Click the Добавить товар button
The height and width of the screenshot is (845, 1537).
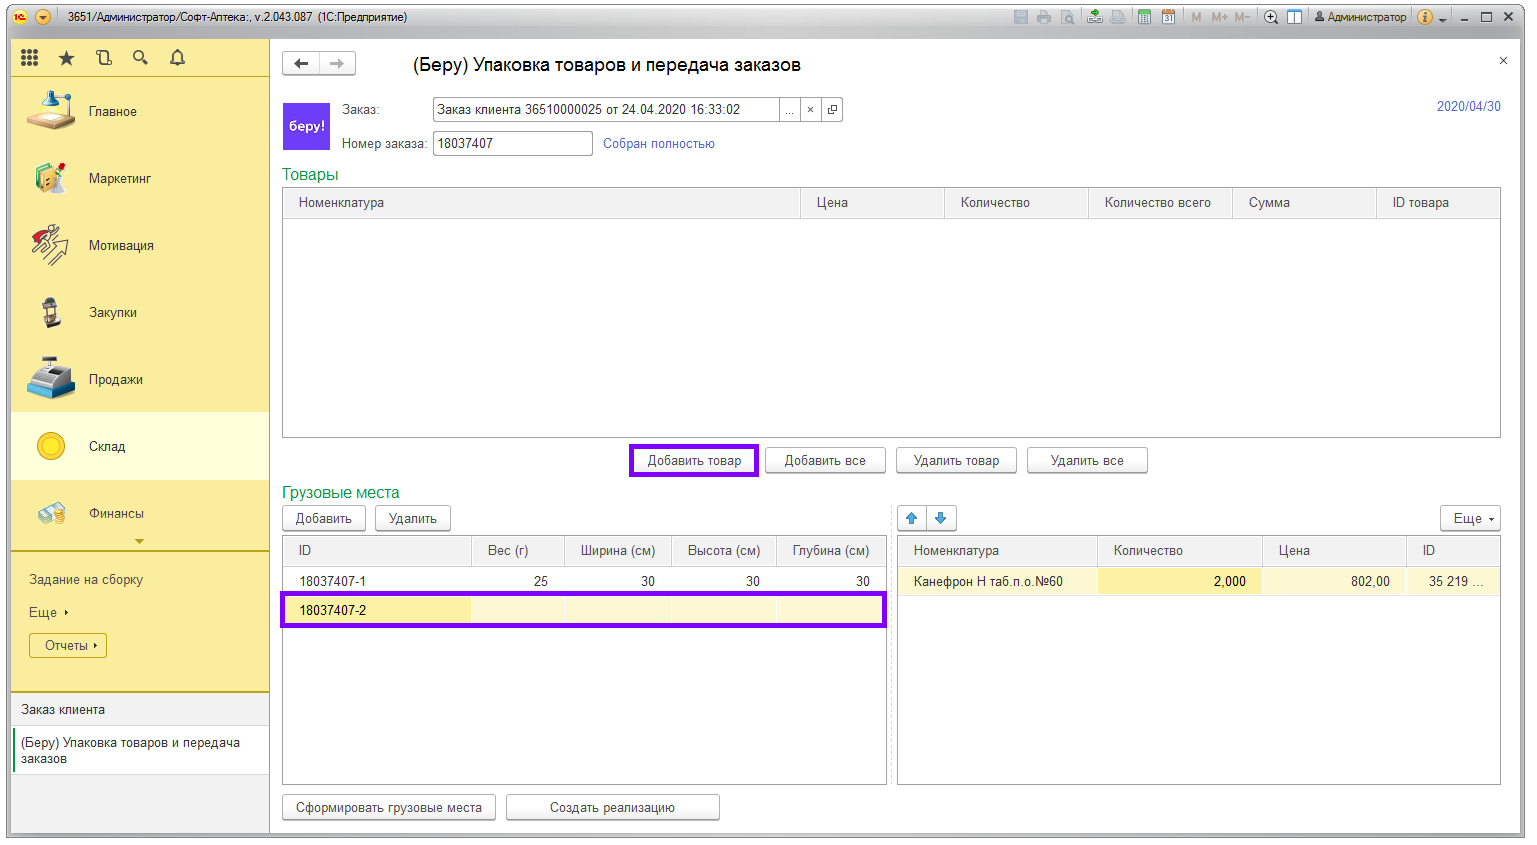tap(694, 461)
